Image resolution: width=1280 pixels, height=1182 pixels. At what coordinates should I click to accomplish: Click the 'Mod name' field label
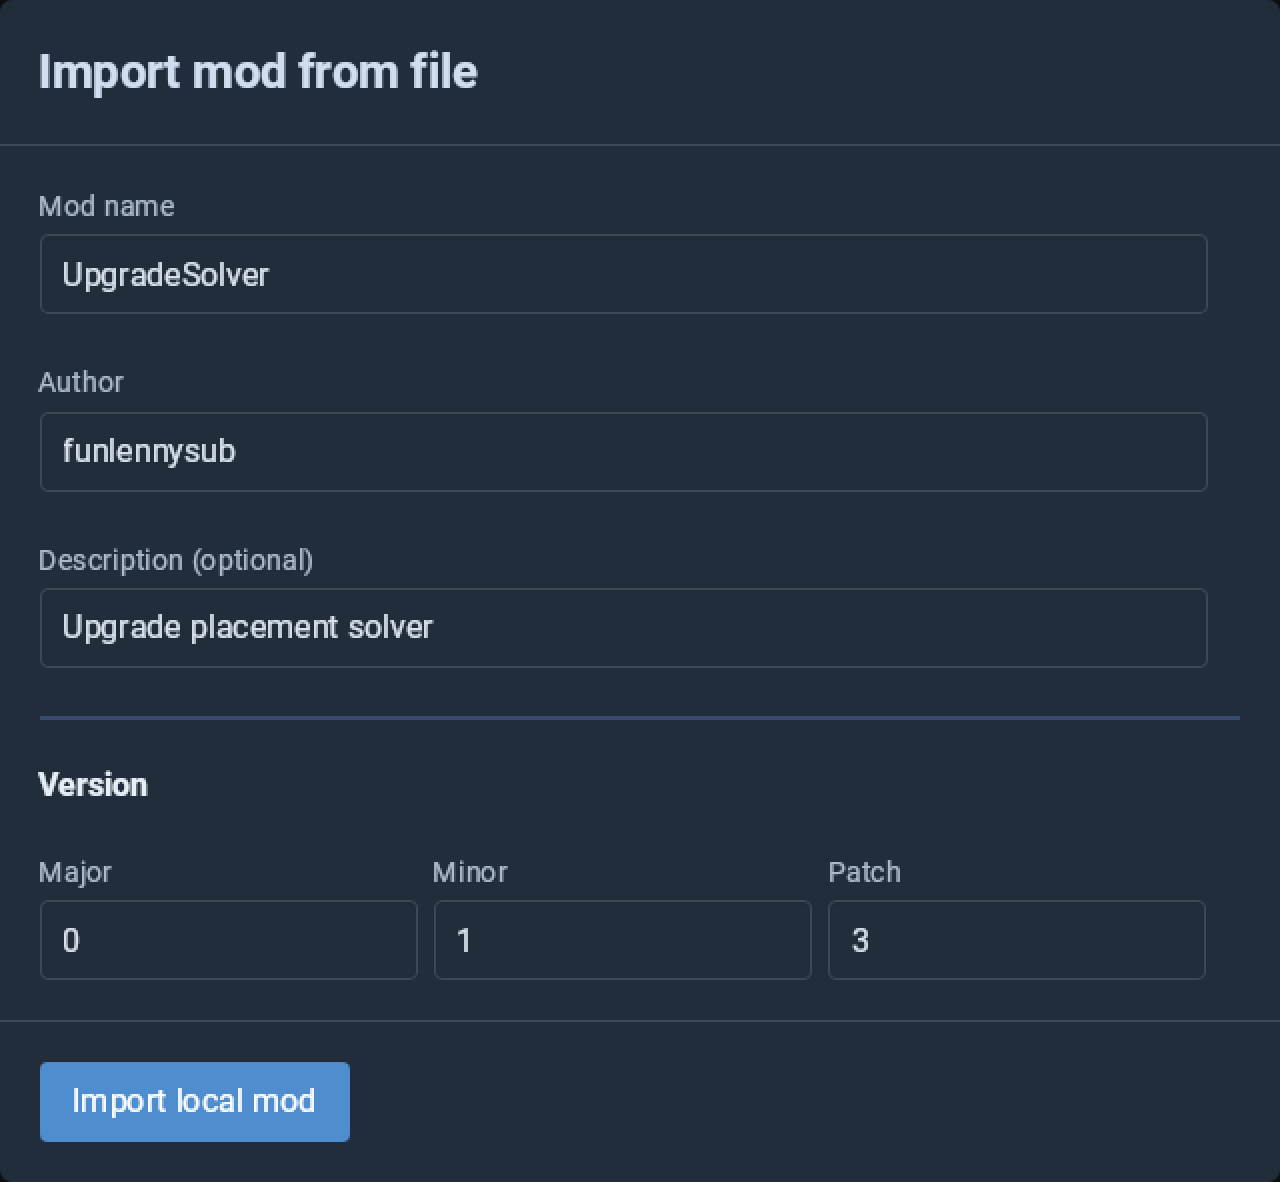[106, 206]
